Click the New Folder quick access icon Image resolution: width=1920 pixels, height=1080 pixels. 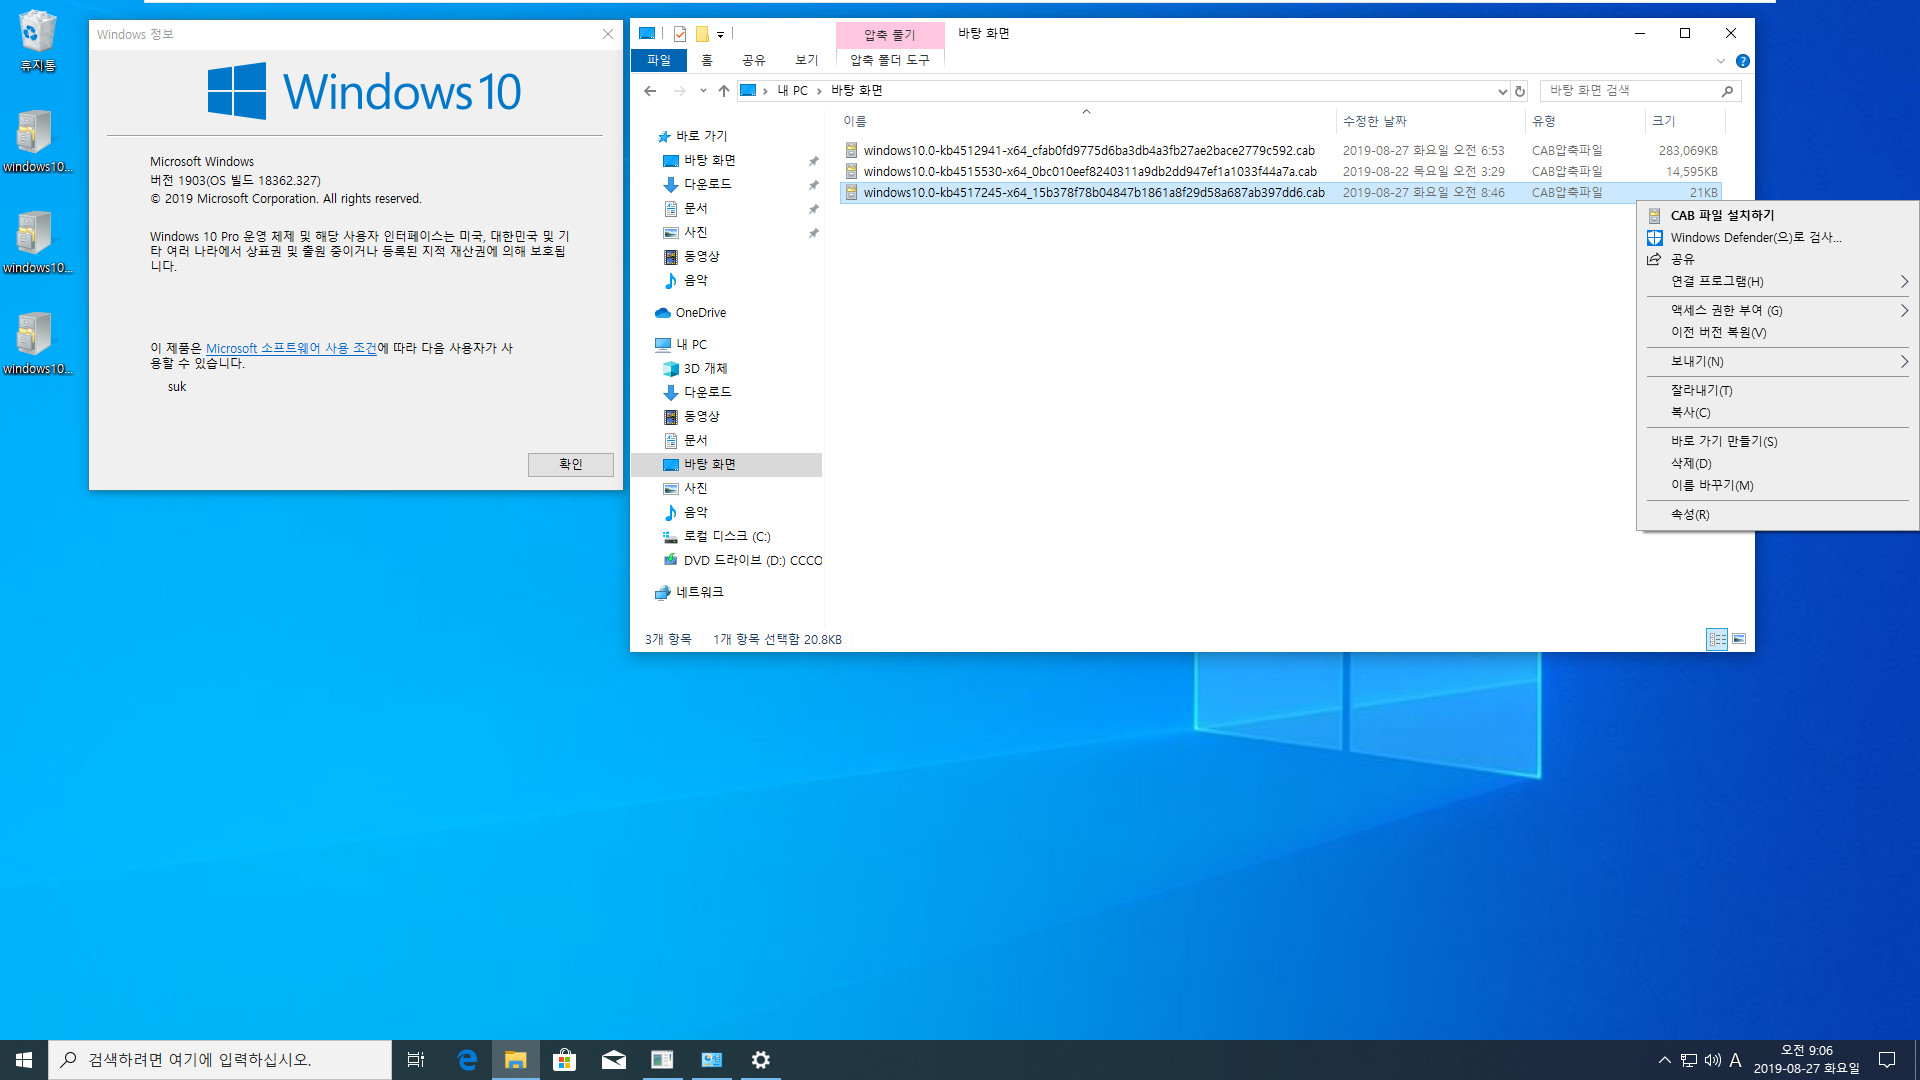tap(702, 34)
